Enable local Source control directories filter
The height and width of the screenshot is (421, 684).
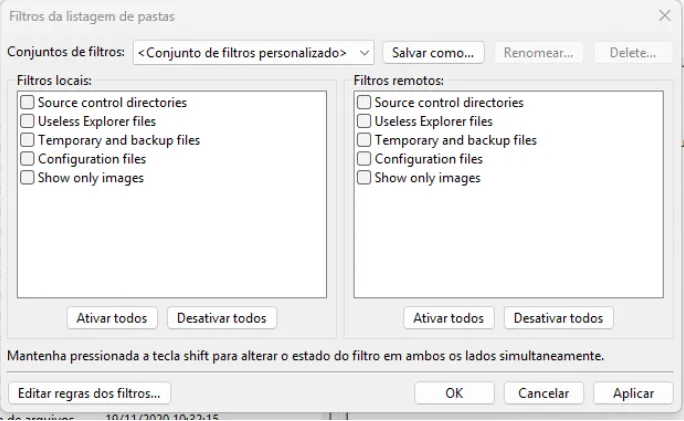pyautogui.click(x=27, y=102)
